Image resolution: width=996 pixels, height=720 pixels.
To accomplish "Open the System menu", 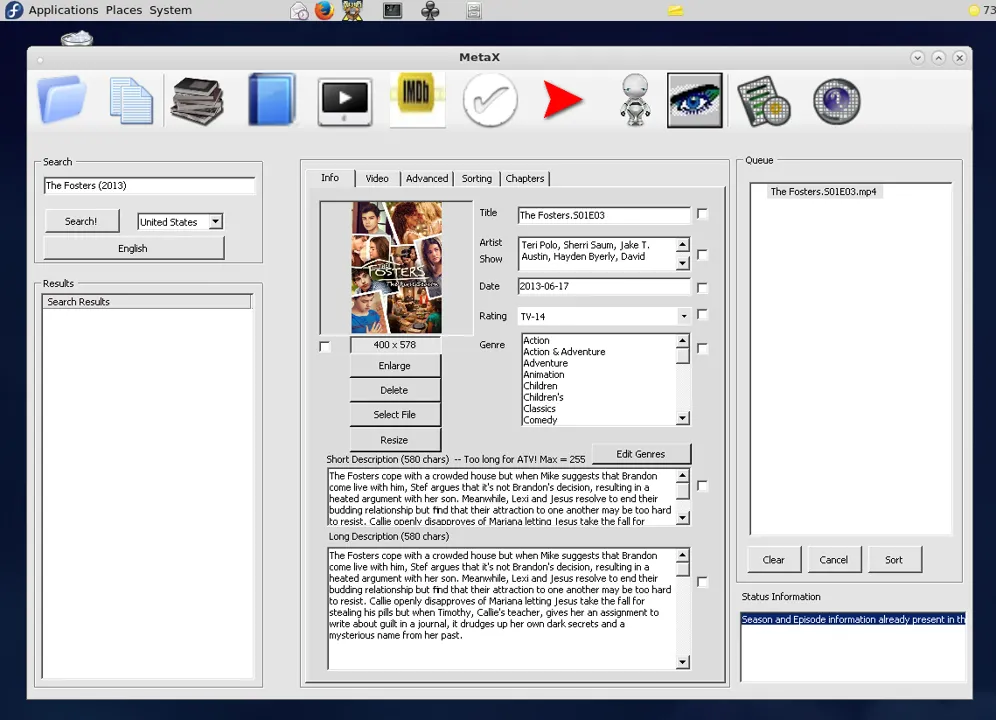I will point(170,10).
